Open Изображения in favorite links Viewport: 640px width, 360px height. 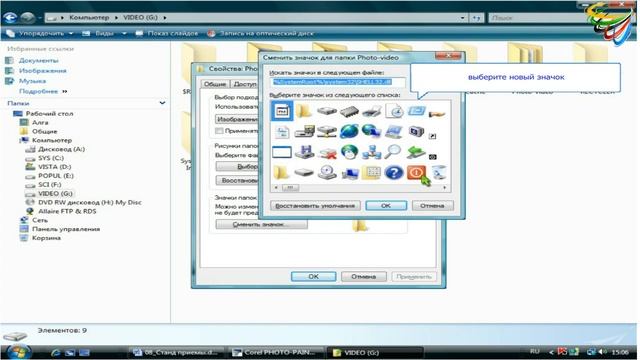(42, 71)
